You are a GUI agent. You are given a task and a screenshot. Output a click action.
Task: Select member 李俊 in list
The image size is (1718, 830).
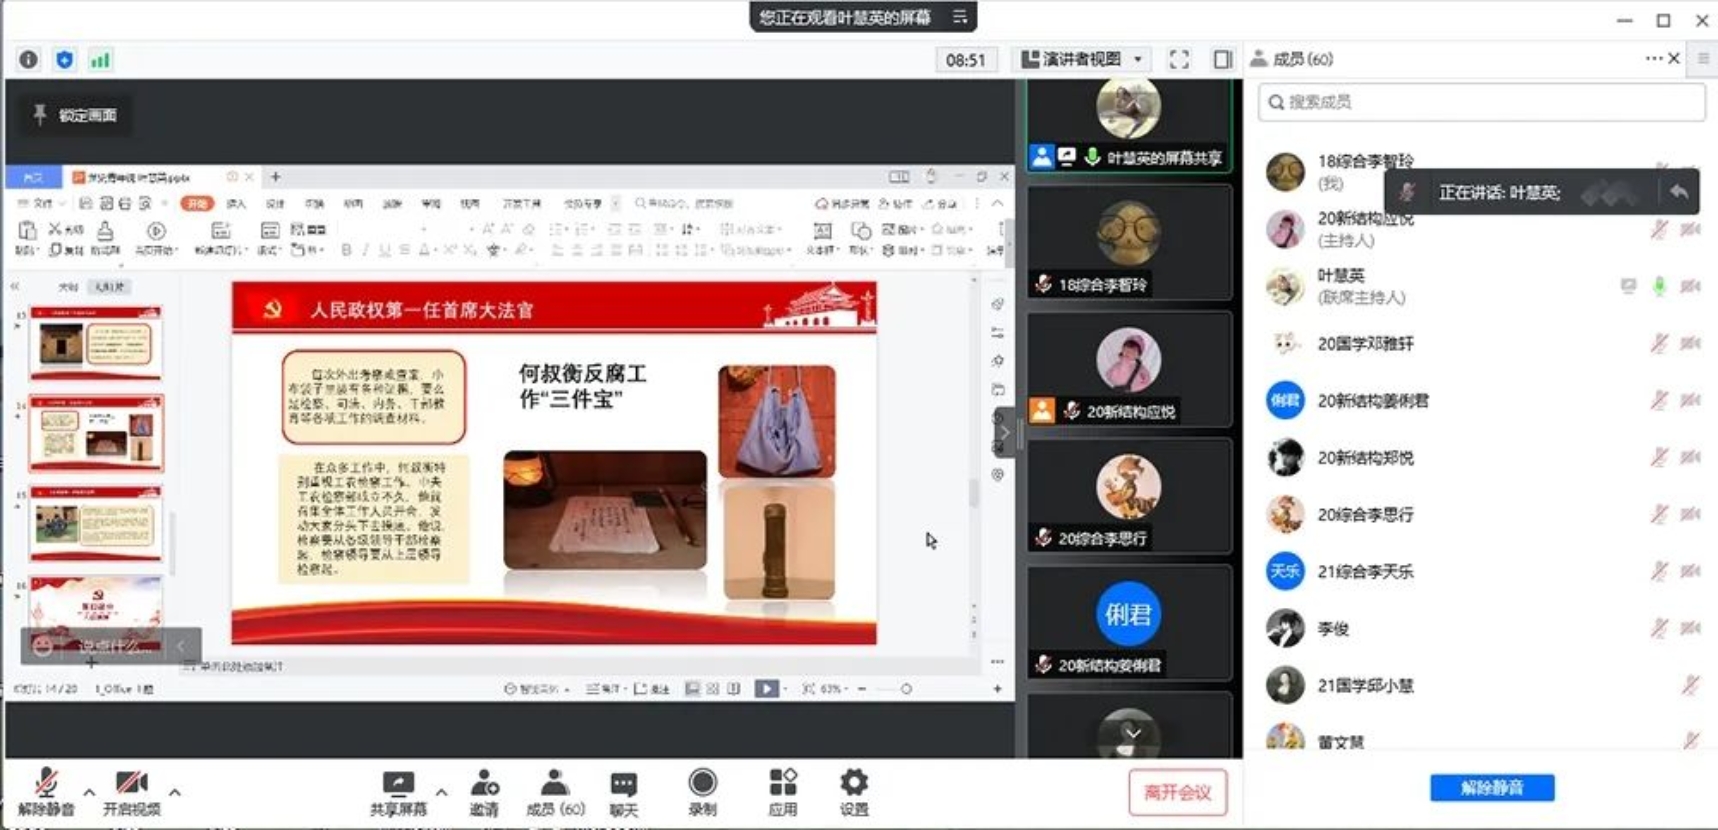[x=1481, y=628]
